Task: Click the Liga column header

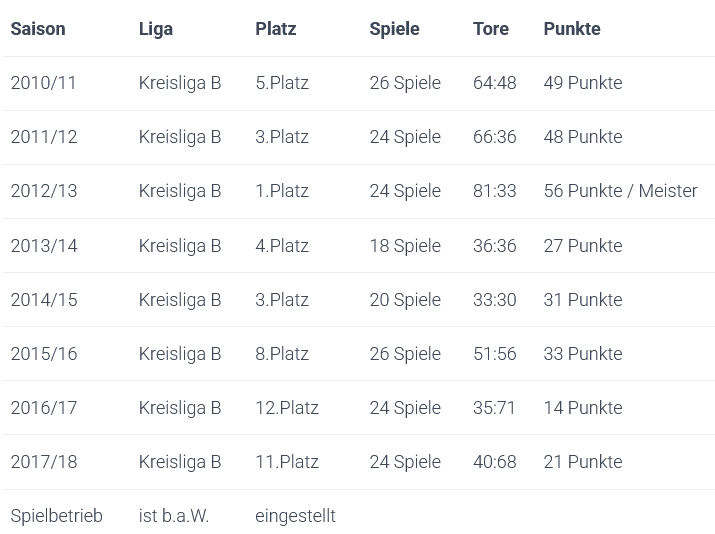Action: pos(155,29)
